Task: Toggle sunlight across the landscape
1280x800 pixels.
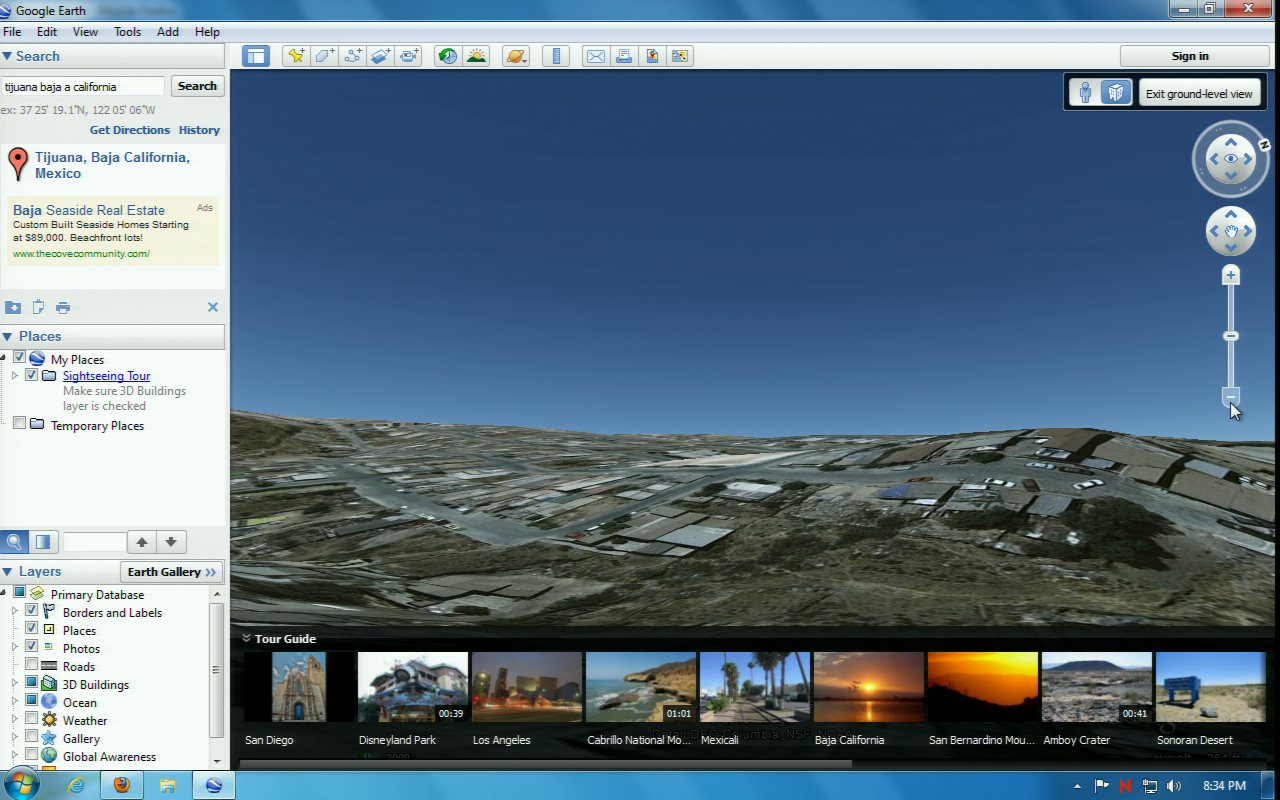Action: 476,56
